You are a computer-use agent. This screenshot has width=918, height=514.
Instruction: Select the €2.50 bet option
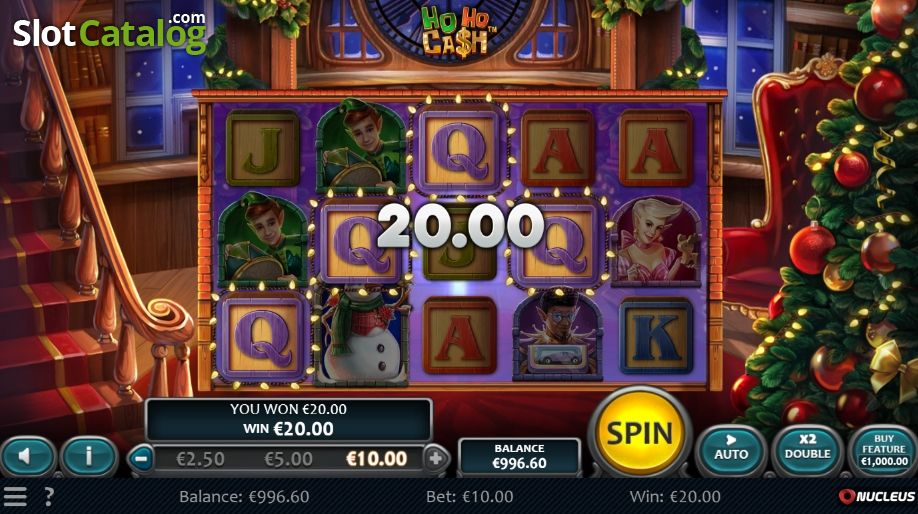coord(200,459)
